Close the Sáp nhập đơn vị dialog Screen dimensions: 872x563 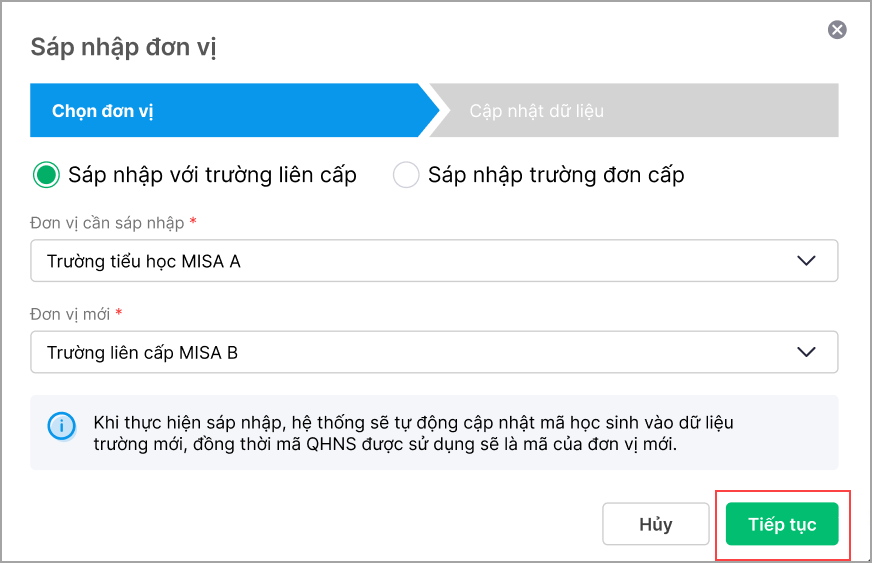tap(837, 30)
